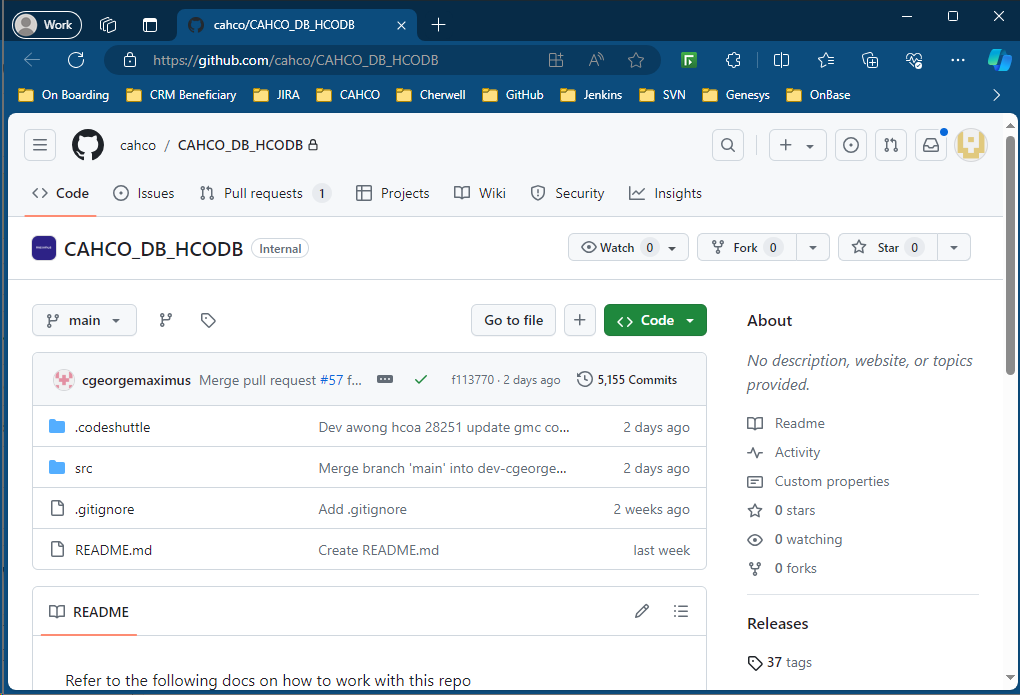The width and height of the screenshot is (1020, 695).
Task: Open the Insights tab
Action: [x=665, y=192]
